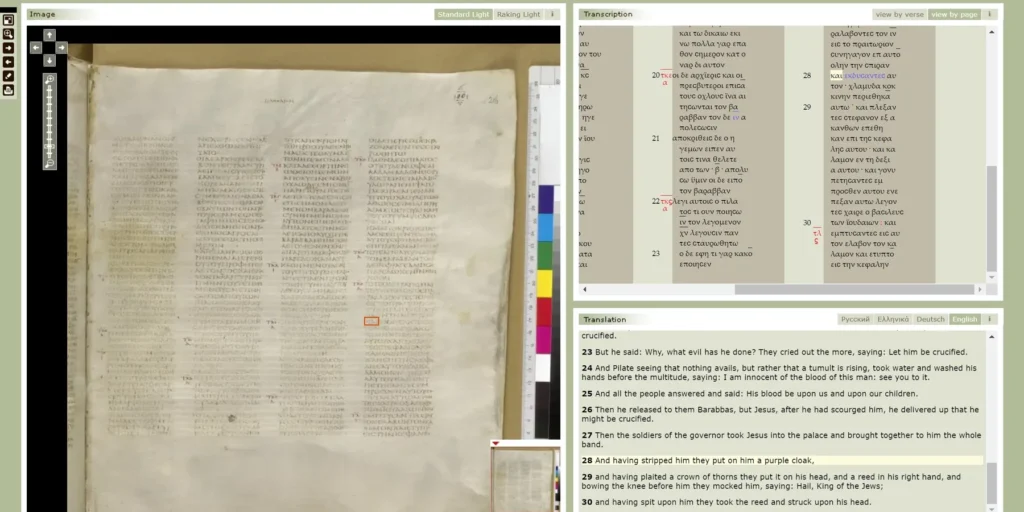Select verse 26 translation about Barabbas
This screenshot has height=512, width=1024.
(x=782, y=414)
